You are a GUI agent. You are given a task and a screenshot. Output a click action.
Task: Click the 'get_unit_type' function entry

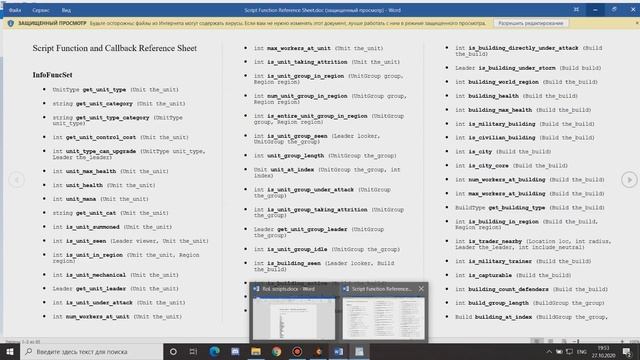click(115, 89)
